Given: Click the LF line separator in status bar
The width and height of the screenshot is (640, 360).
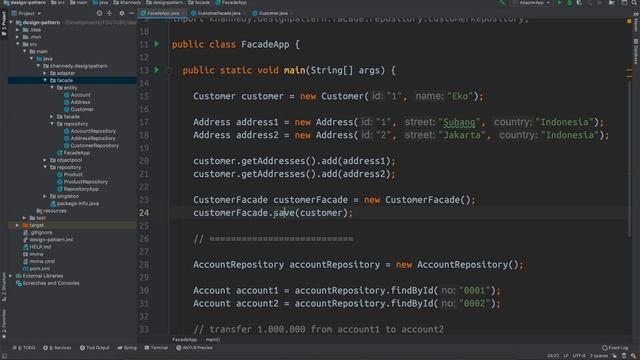Looking at the screenshot, I should click(x=566, y=356).
